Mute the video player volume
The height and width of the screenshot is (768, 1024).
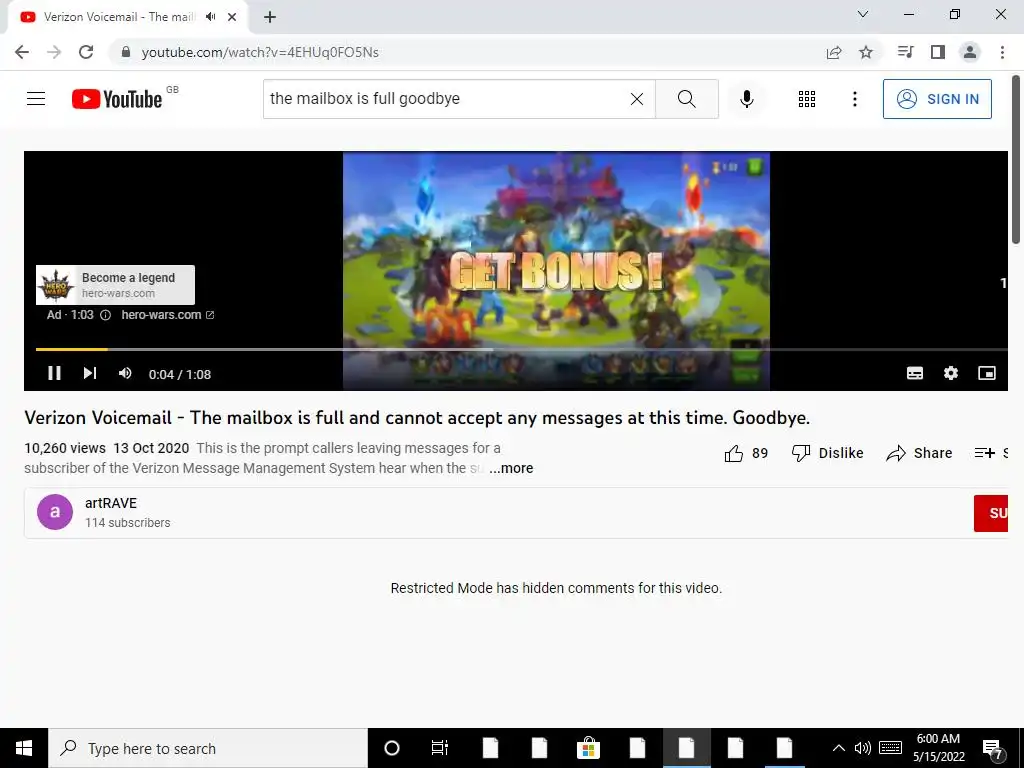tap(125, 373)
